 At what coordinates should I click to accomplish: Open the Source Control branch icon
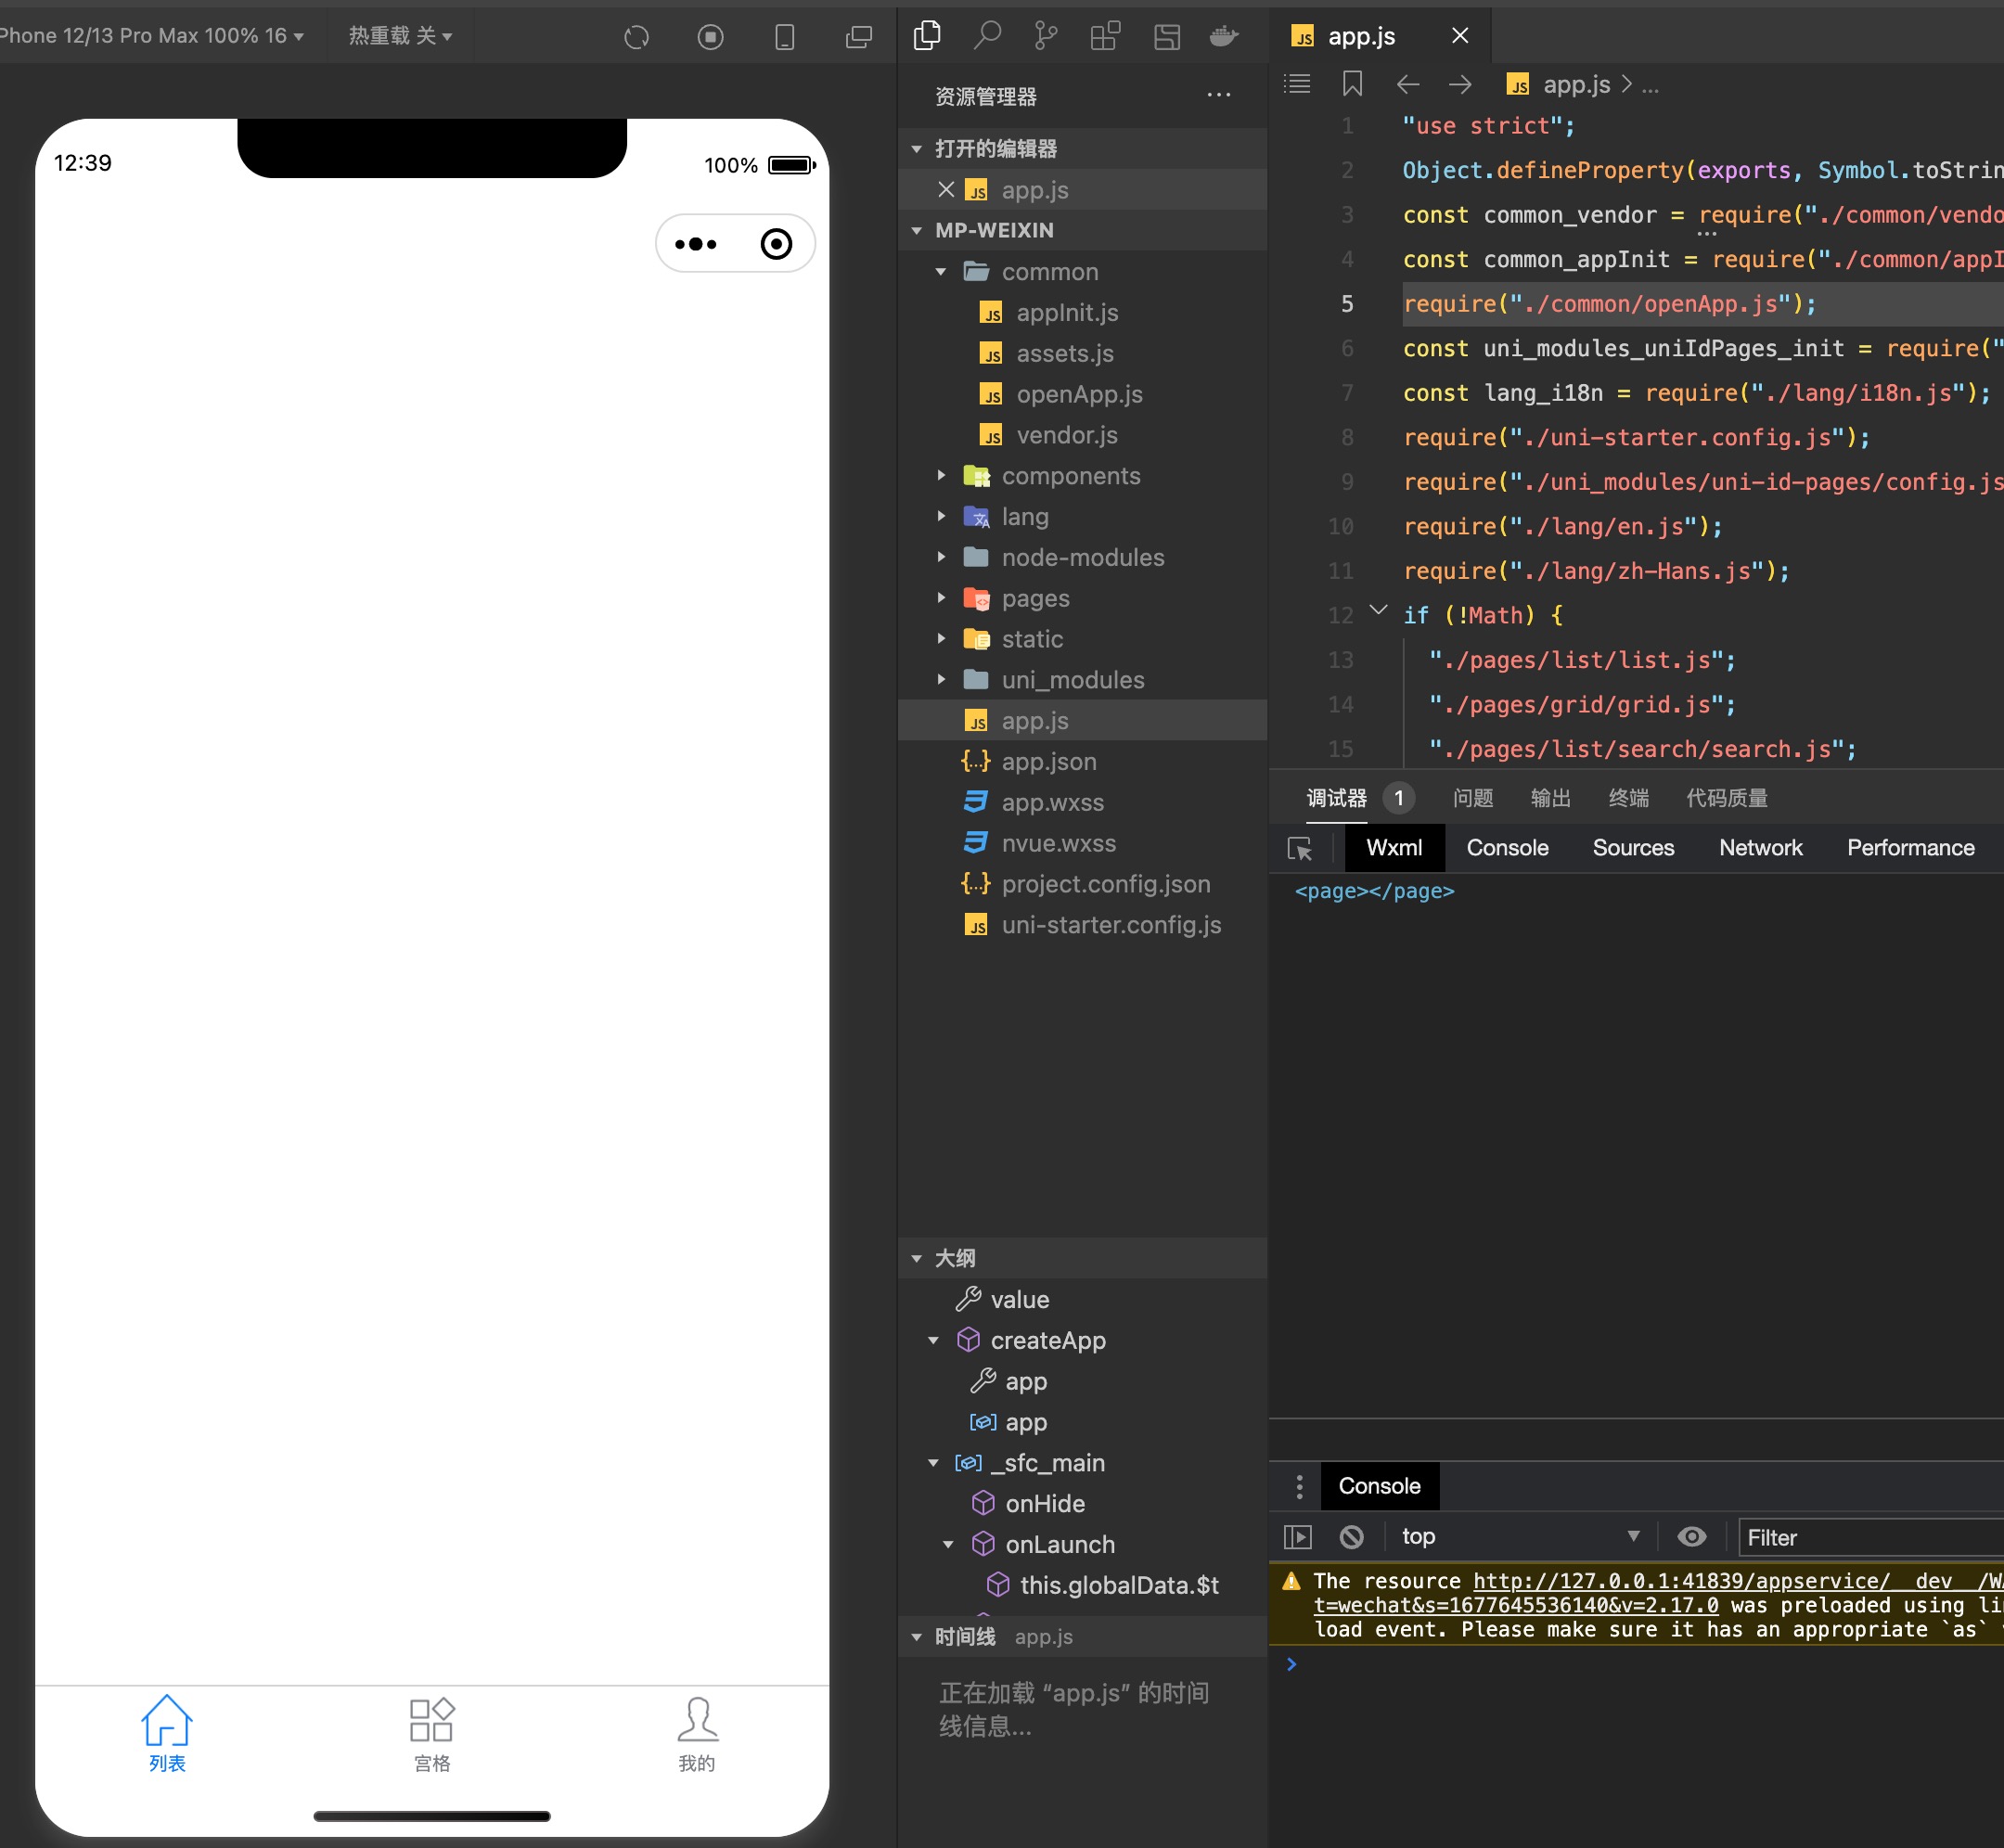[1046, 36]
